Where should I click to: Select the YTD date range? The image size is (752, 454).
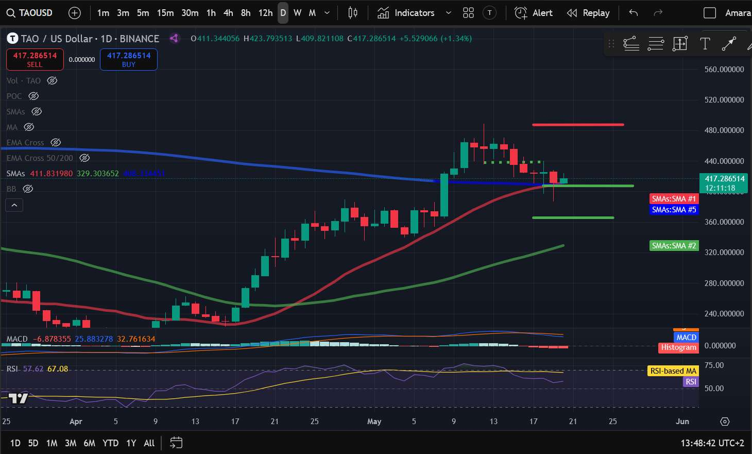pyautogui.click(x=111, y=442)
